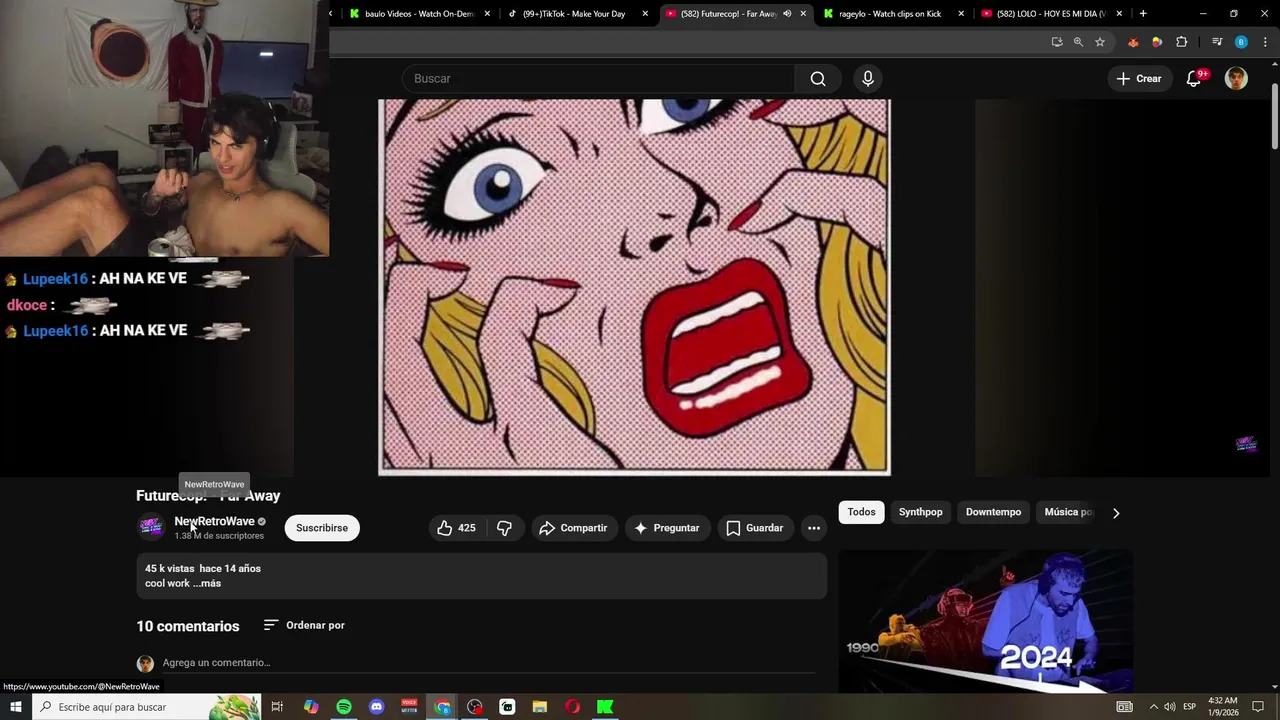Open the NewRetroWave channel name link
The height and width of the screenshot is (720, 1280).
pyautogui.click(x=214, y=521)
